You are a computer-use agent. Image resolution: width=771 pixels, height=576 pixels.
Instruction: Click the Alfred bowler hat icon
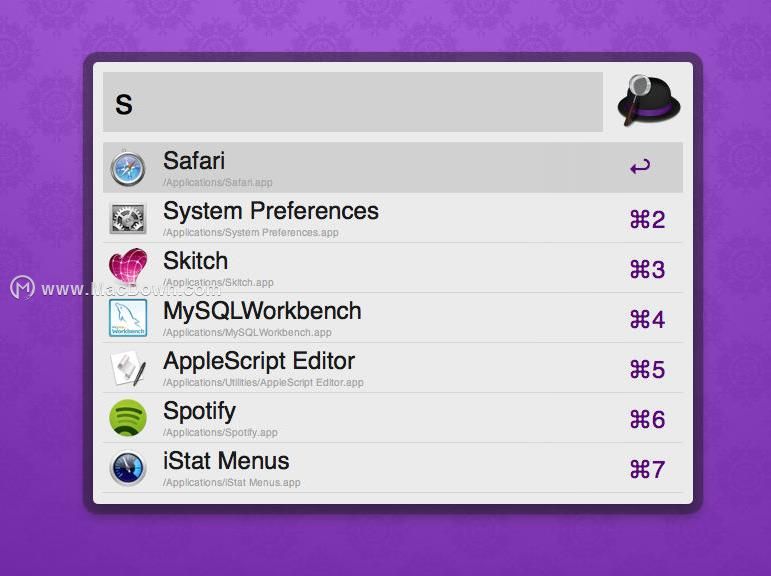click(649, 100)
